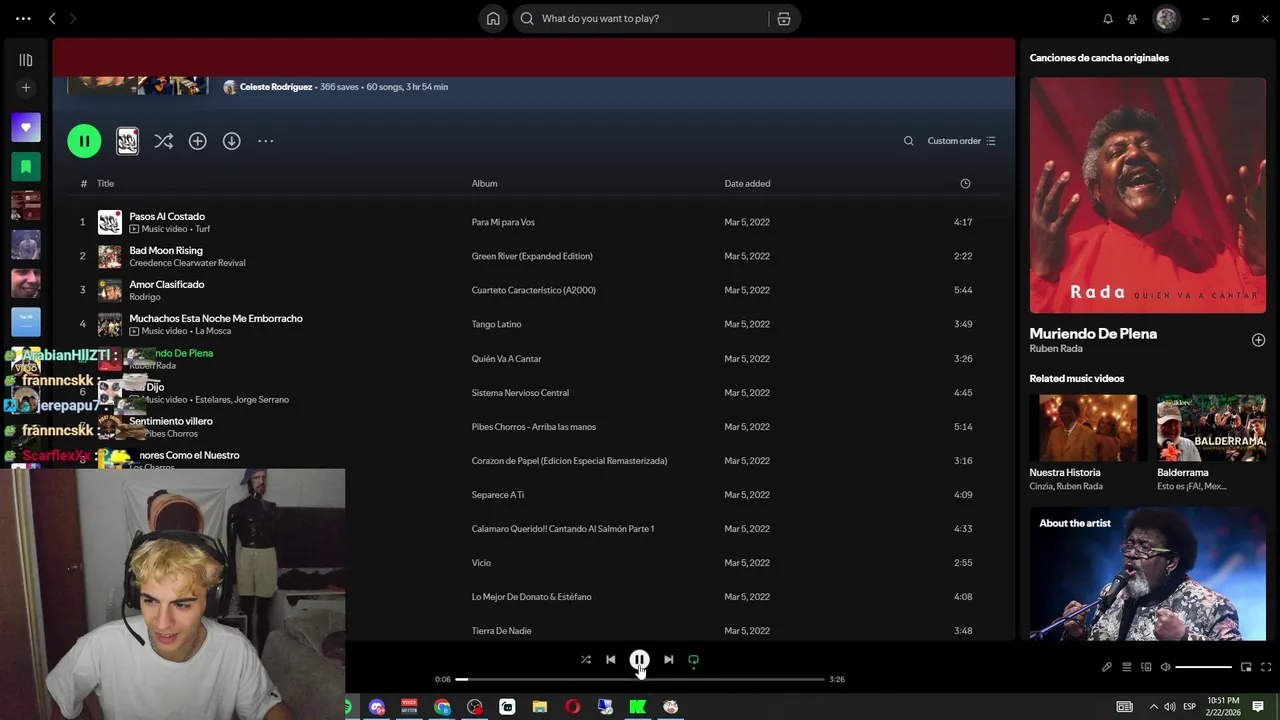Play the track Pasos Al Costado
Screen dimensions: 1280x720
pos(167,216)
